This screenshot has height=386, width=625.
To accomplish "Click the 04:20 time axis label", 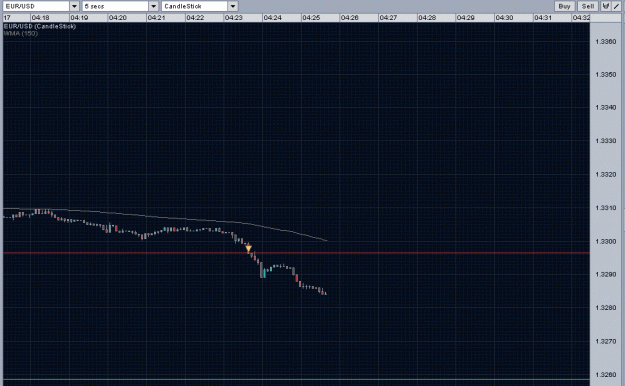I will [x=118, y=18].
